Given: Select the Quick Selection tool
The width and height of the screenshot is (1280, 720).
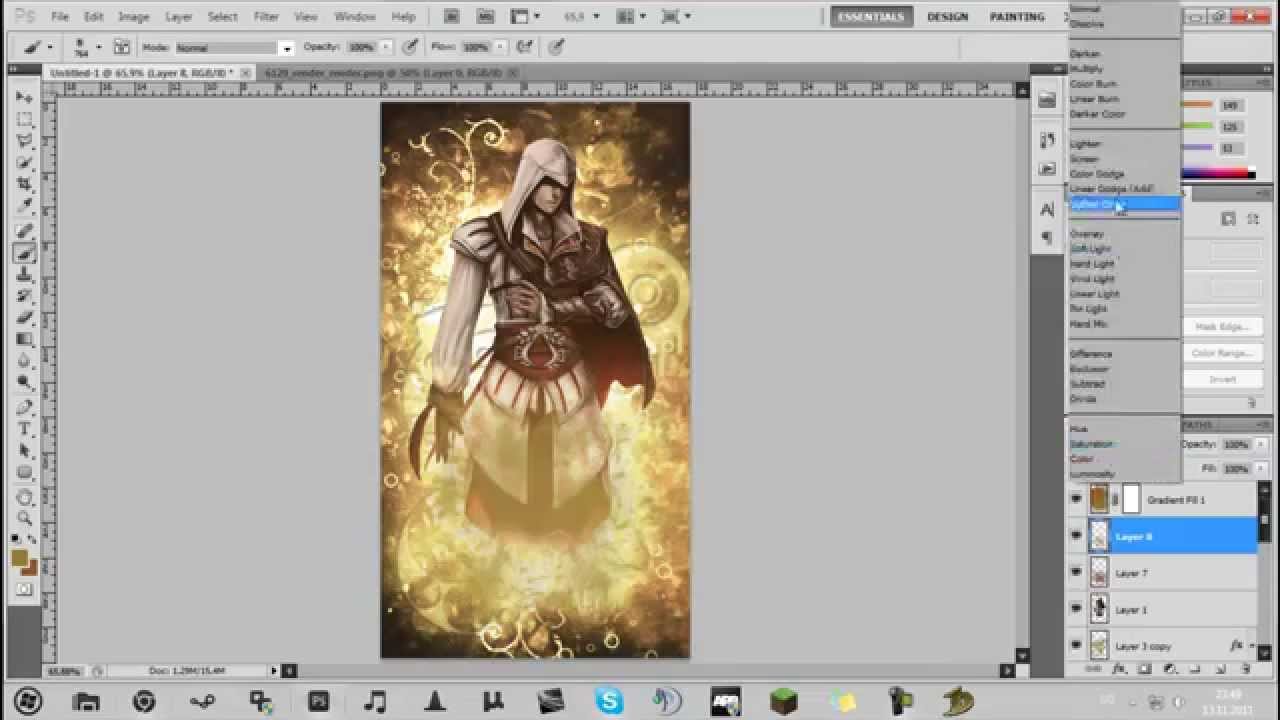Looking at the screenshot, I should pyautogui.click(x=25, y=163).
